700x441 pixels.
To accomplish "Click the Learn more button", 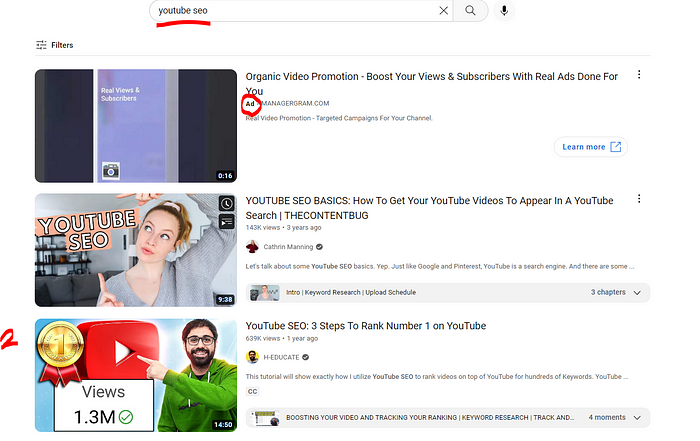I will point(591,147).
